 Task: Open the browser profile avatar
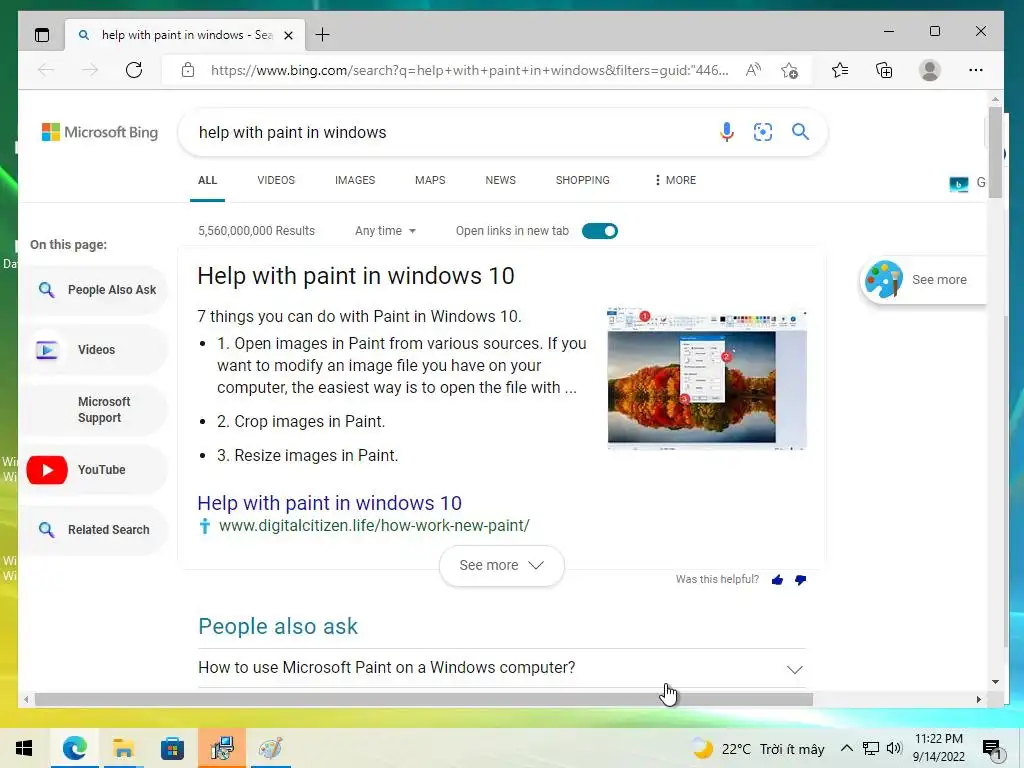tap(929, 70)
